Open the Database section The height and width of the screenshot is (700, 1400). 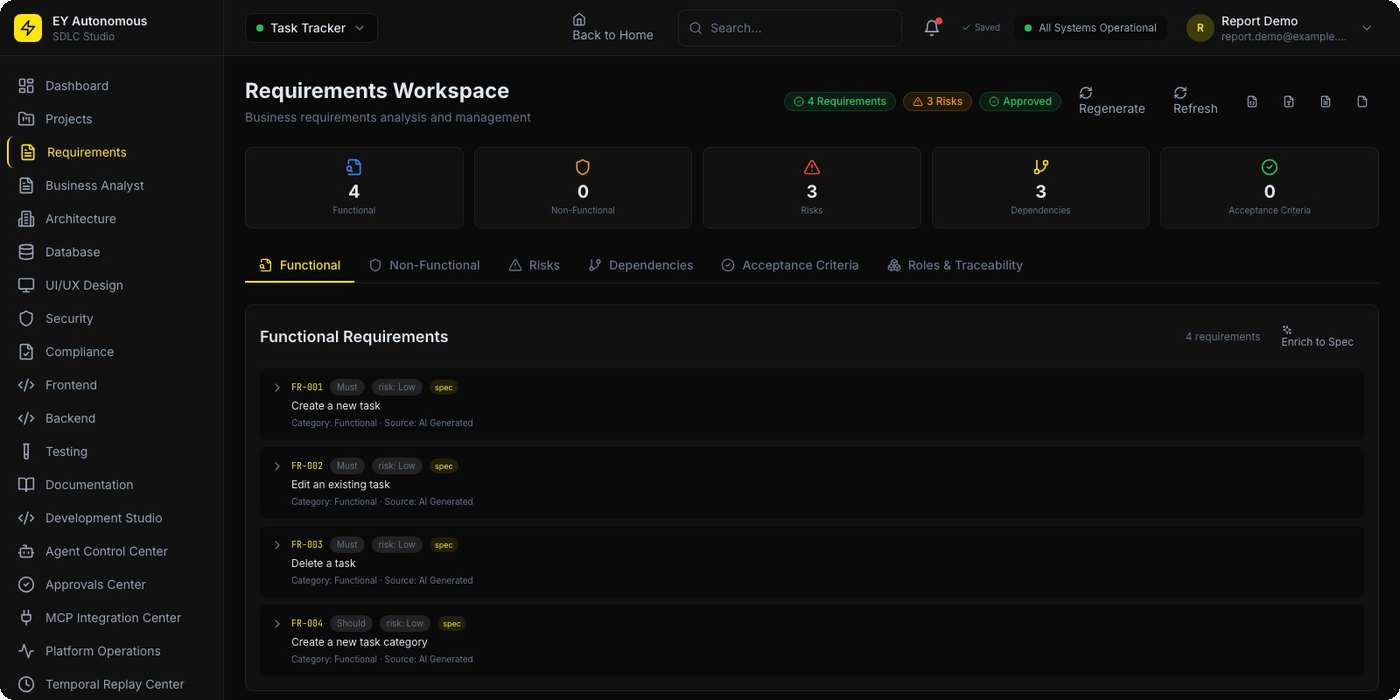pyautogui.click(x=111, y=252)
